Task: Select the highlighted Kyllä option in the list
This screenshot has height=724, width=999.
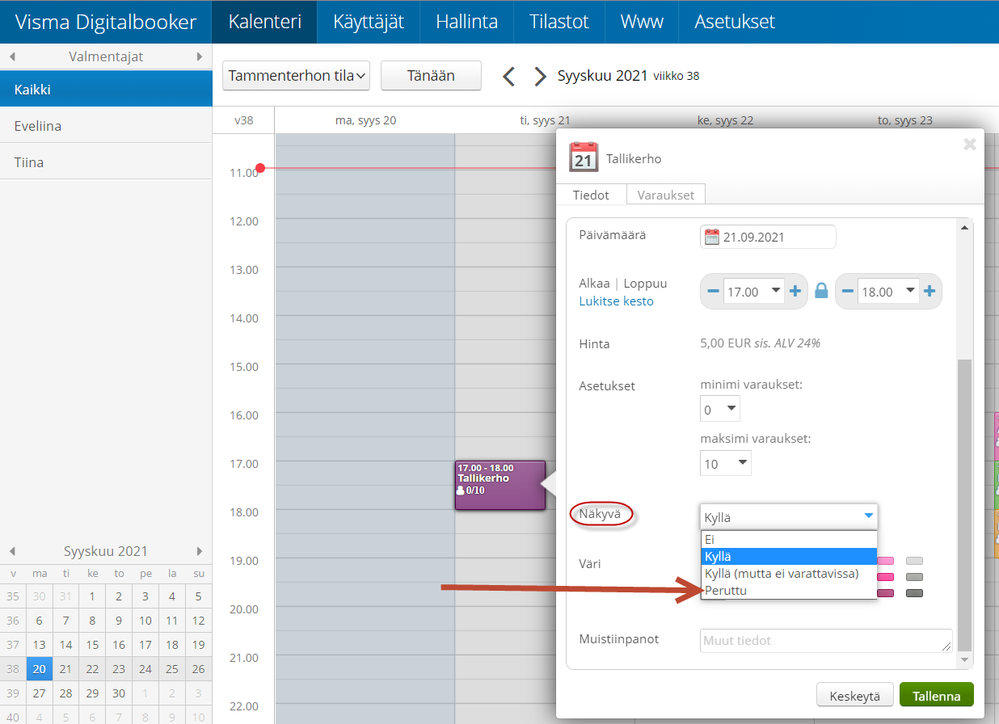Action: [x=789, y=556]
